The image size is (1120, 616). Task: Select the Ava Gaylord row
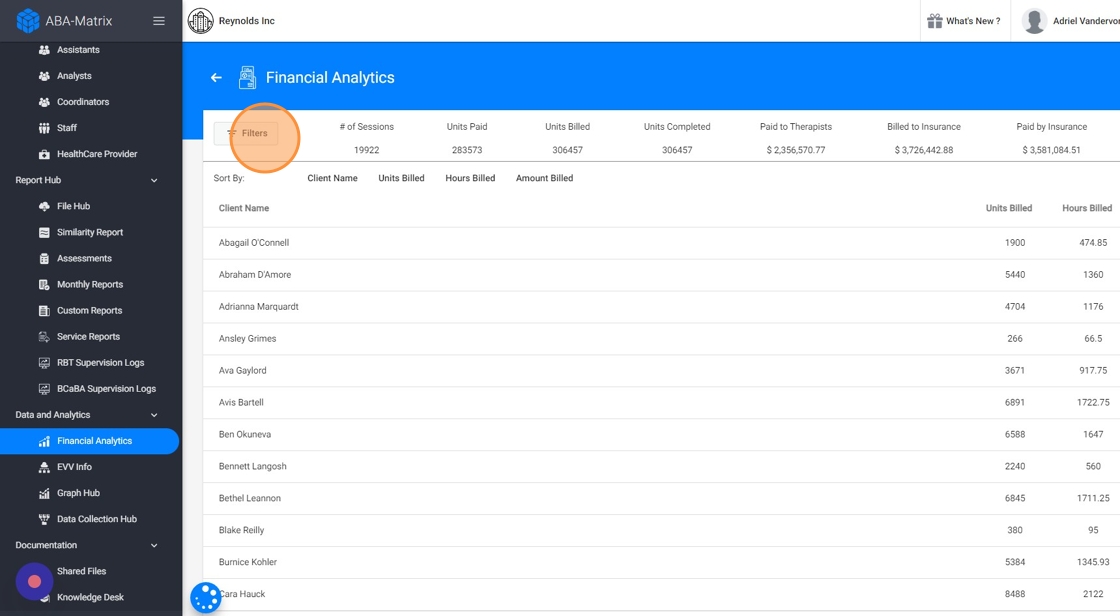pyautogui.click(x=661, y=371)
